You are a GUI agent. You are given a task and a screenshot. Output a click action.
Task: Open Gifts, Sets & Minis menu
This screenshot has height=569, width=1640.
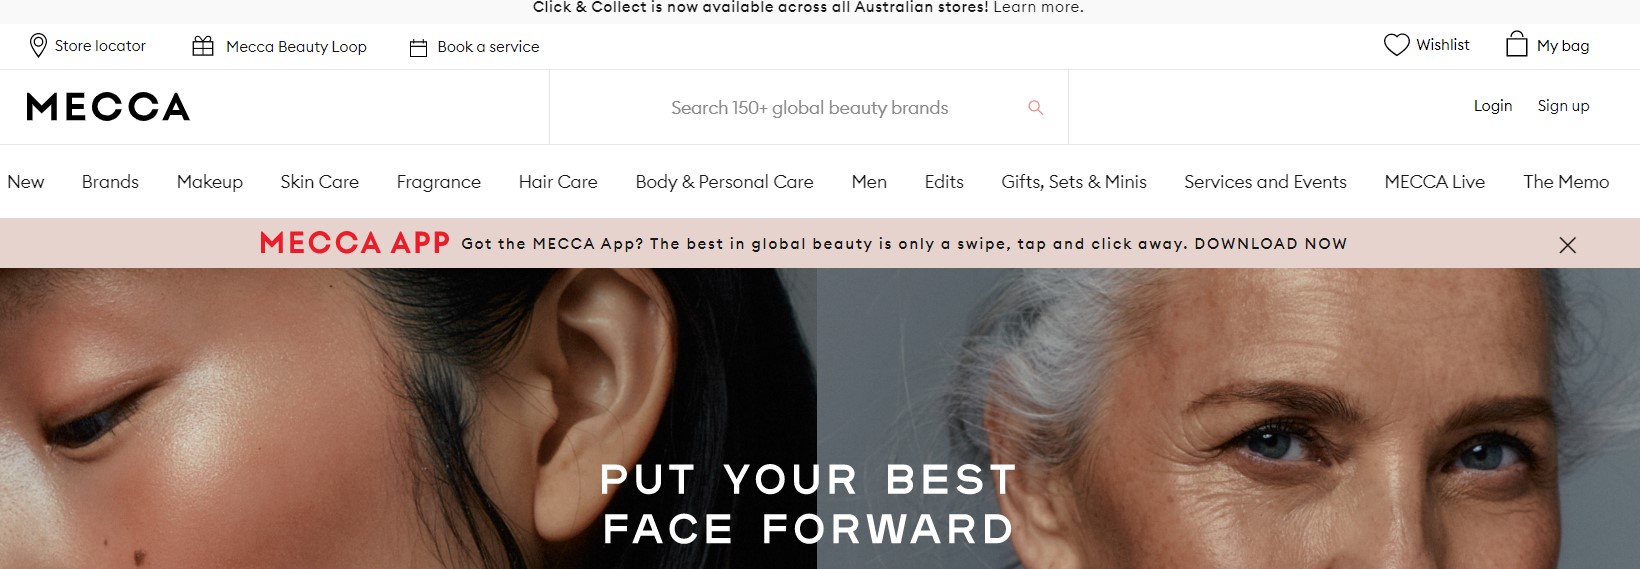coord(1074,182)
